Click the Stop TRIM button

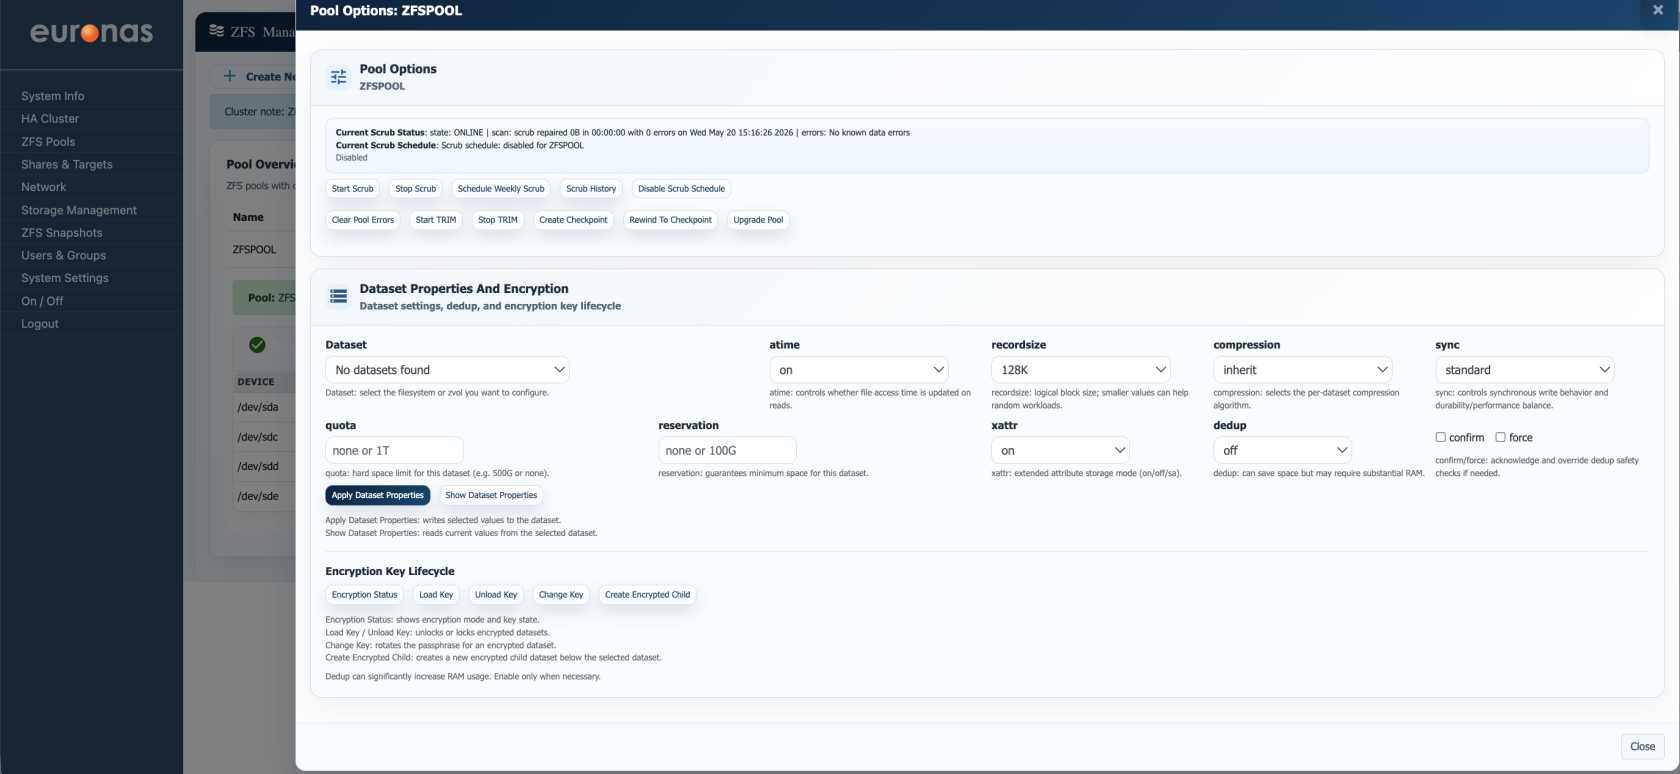pyautogui.click(x=498, y=220)
